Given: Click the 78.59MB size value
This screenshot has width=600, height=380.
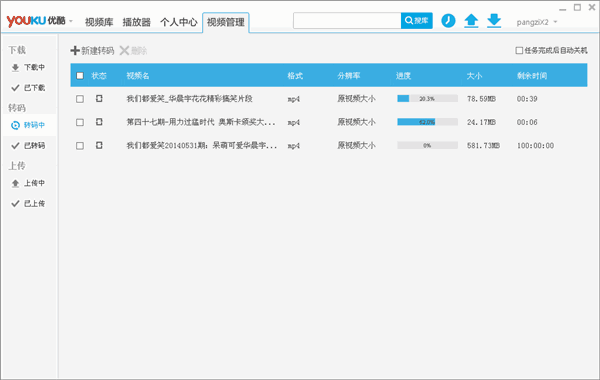Looking at the screenshot, I should pos(481,99).
